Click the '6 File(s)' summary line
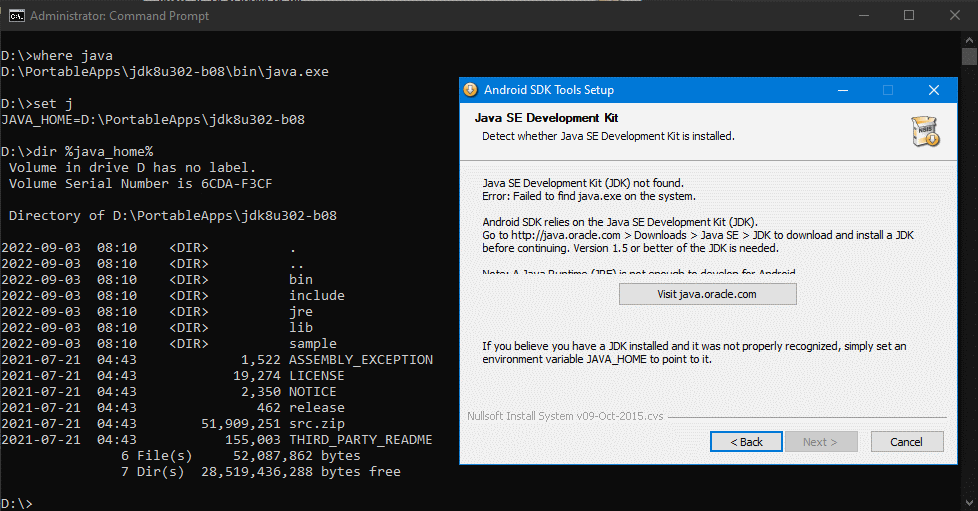This screenshot has width=978, height=511. (241, 455)
